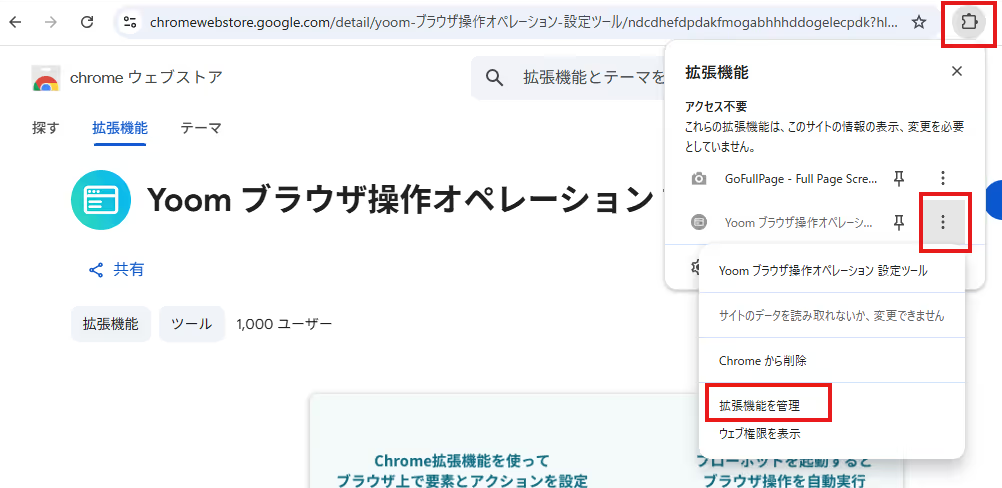Switch to the テーマ tab
Image resolution: width=1002 pixels, height=488 pixels.
[201, 128]
